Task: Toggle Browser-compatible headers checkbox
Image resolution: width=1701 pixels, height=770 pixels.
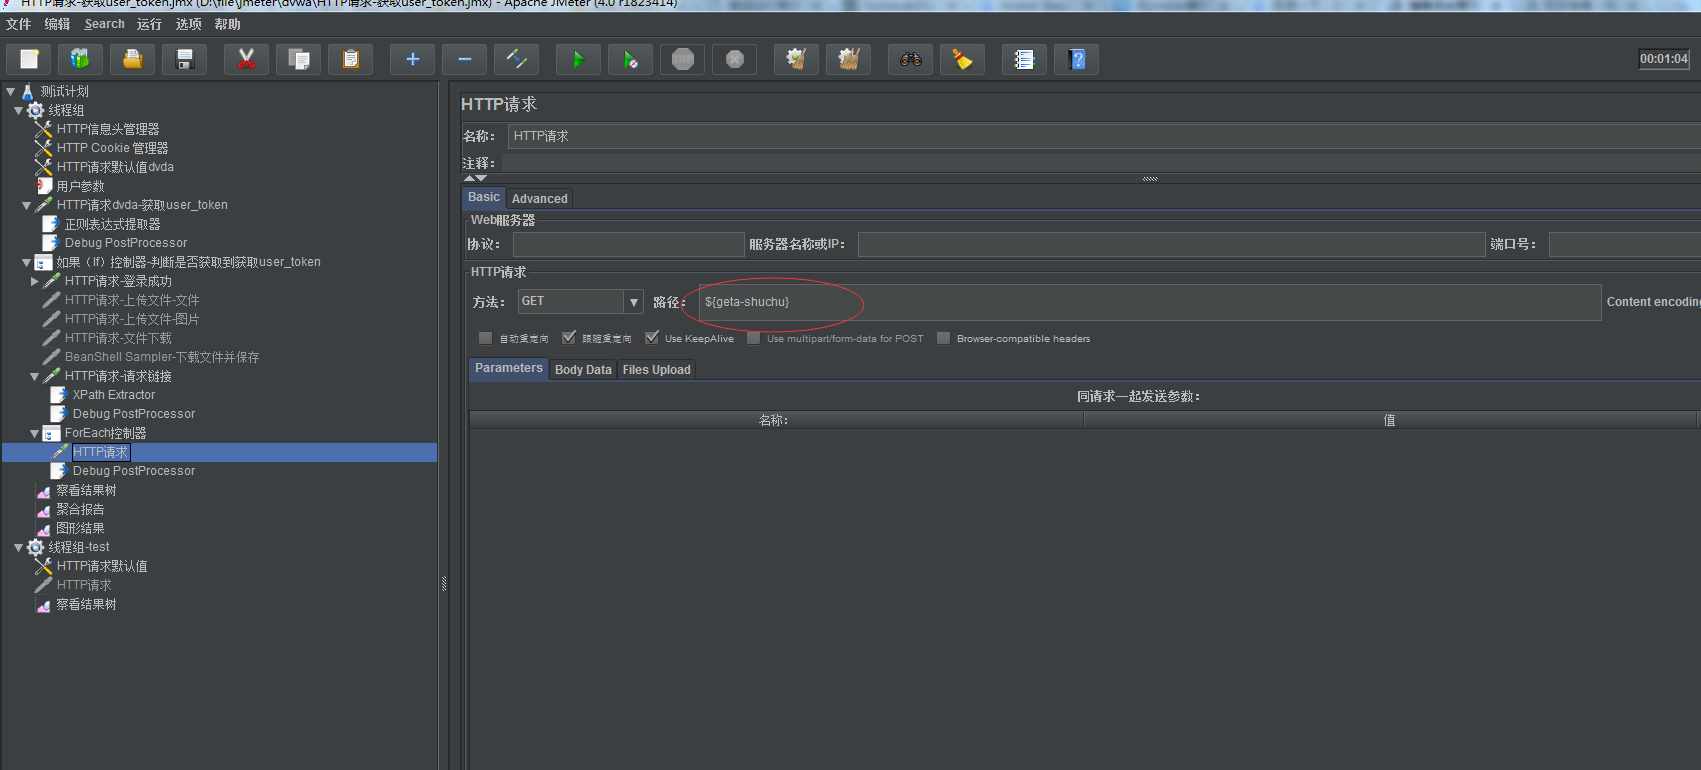Action: coord(943,338)
